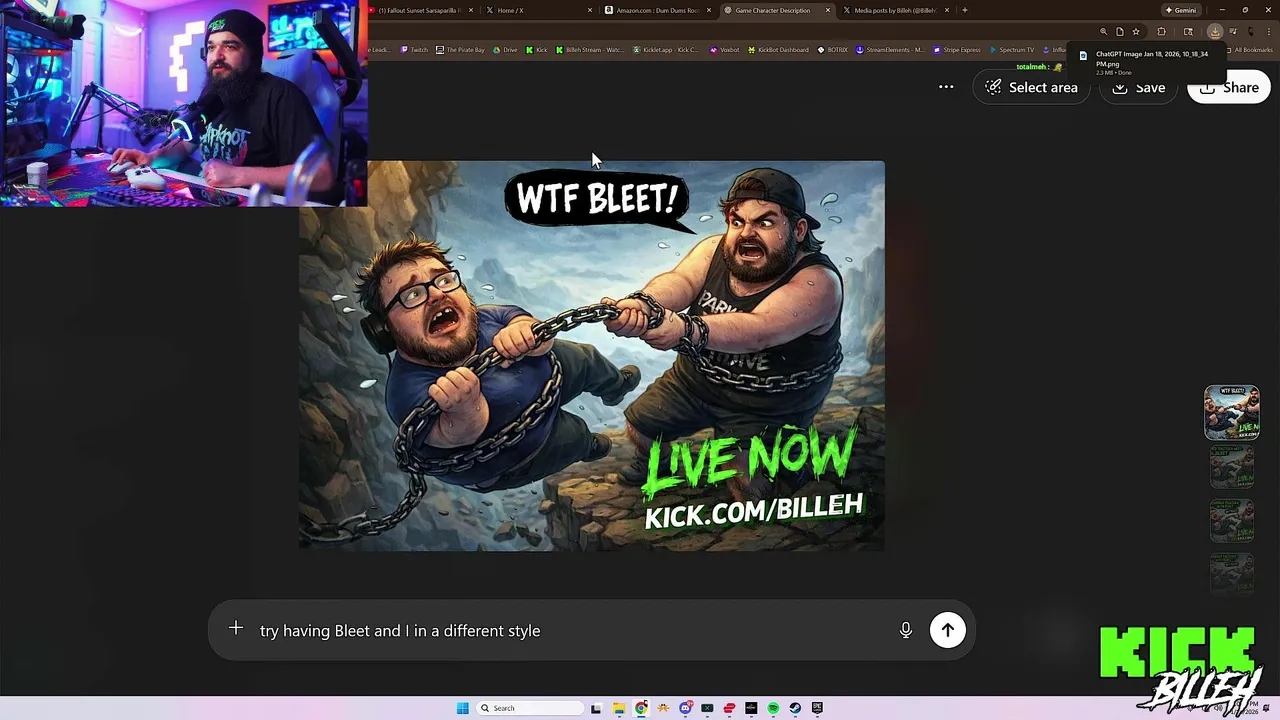Open the BOTRIX bookmark

[x=832, y=50]
